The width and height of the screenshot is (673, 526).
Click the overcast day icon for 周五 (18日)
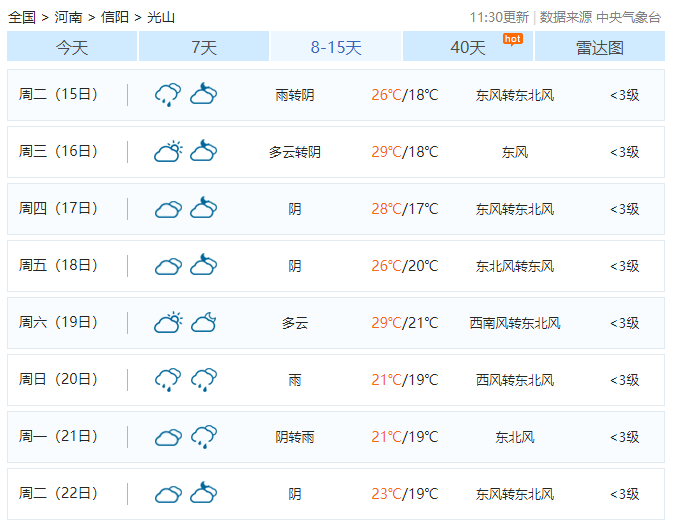tap(167, 266)
